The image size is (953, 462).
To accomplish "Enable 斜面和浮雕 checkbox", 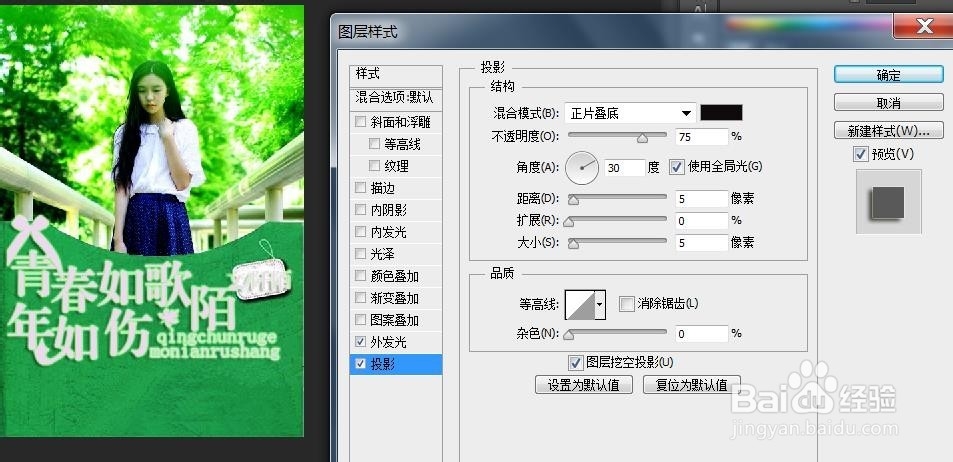I will (360, 122).
